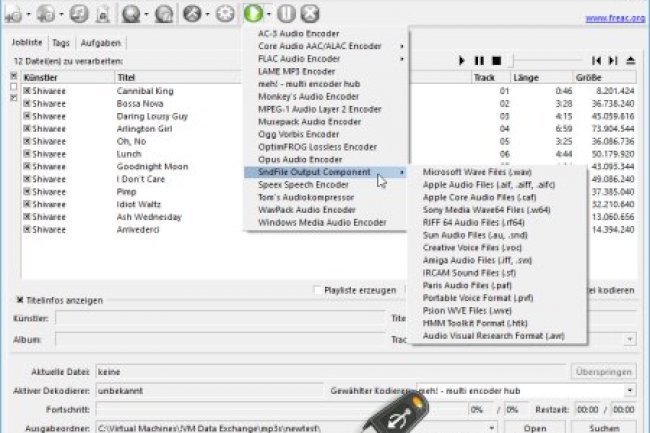Image resolution: width=650 pixels, height=433 pixels.
Task: Click the Open button for output folder
Action: [535, 427]
